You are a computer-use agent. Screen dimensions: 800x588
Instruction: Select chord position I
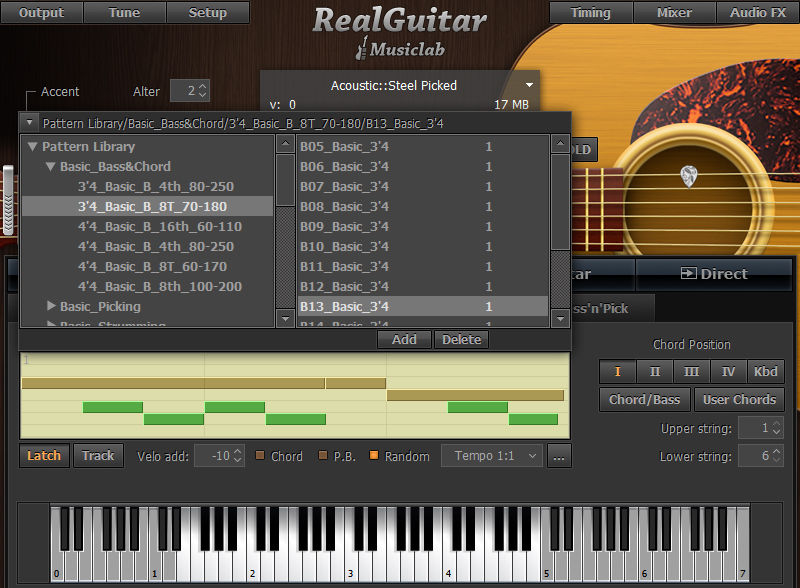618,371
